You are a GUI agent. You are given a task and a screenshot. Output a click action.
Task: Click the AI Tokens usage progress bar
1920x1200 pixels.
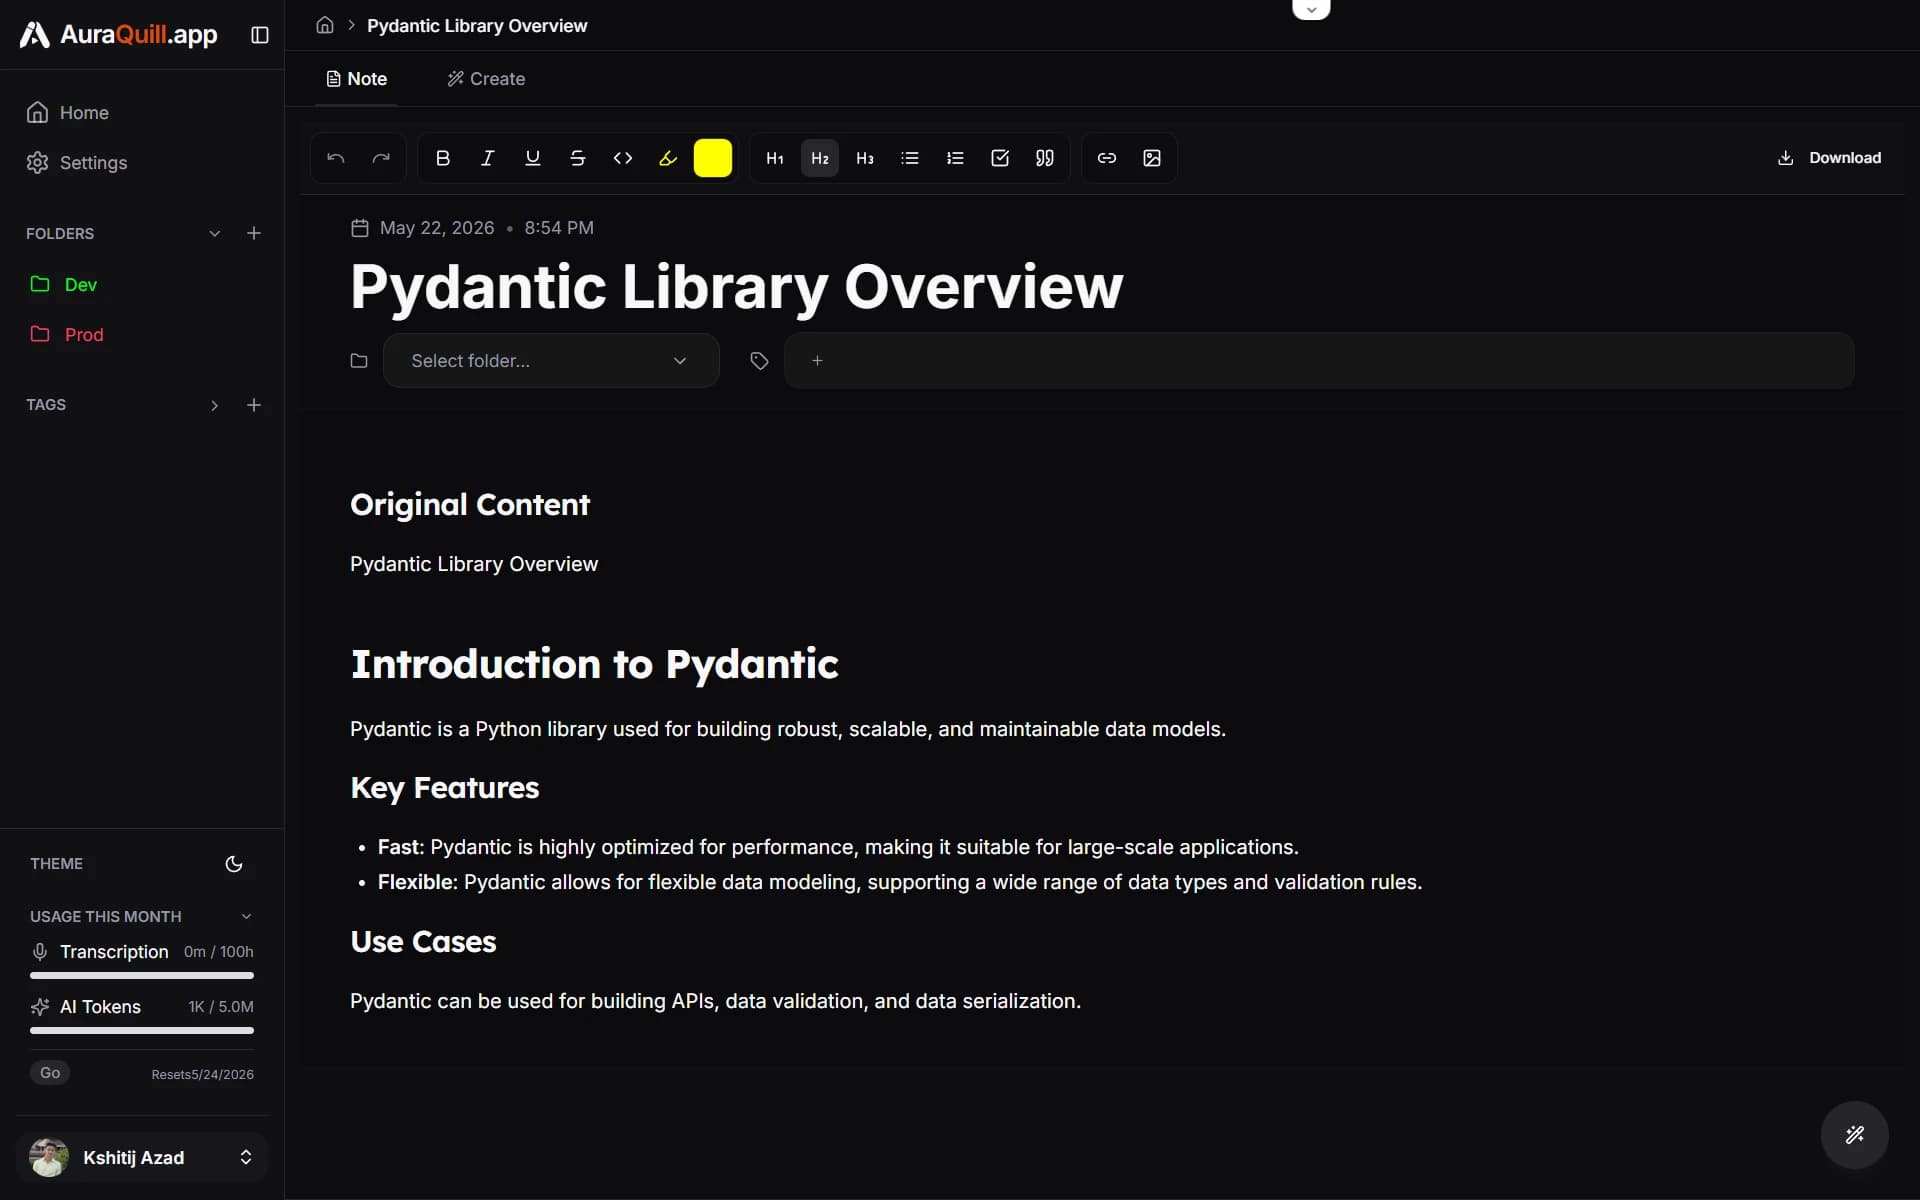(142, 1030)
